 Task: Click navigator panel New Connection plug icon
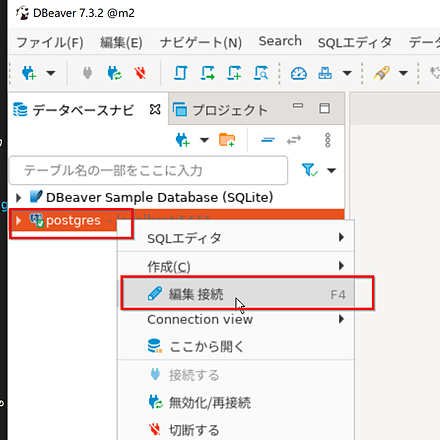click(183, 140)
